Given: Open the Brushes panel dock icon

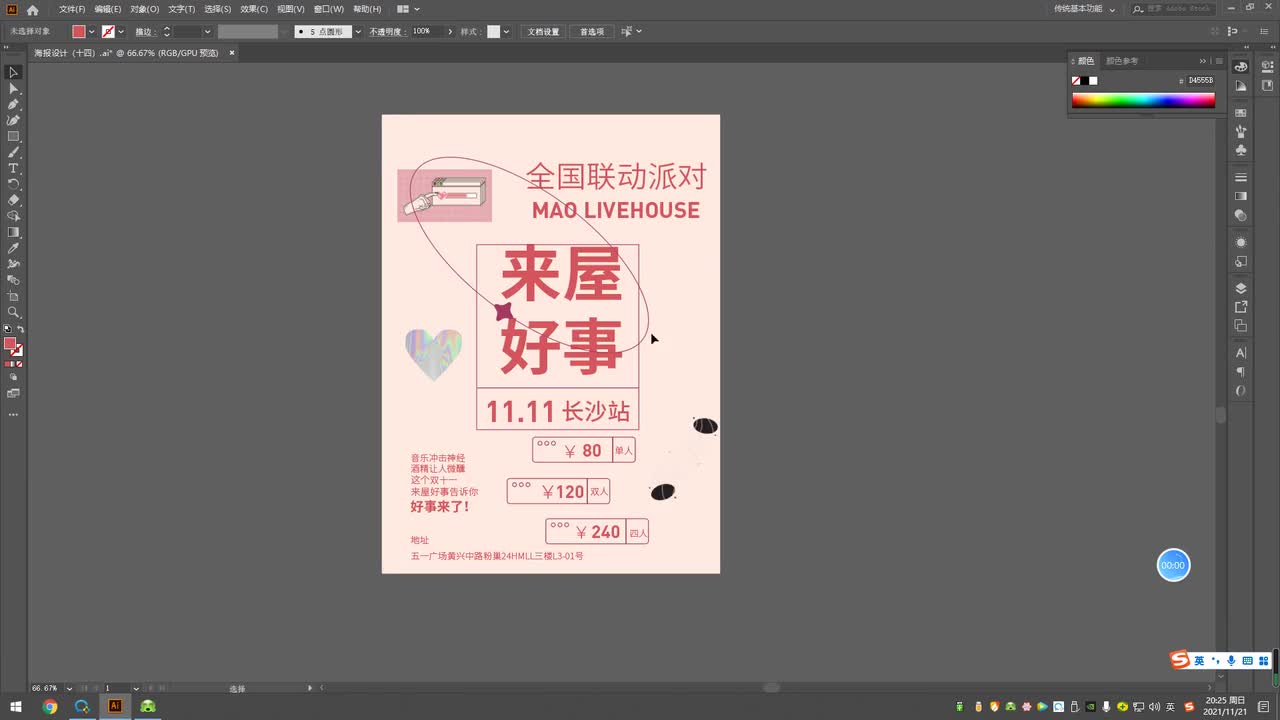Looking at the screenshot, I should click(x=1241, y=131).
